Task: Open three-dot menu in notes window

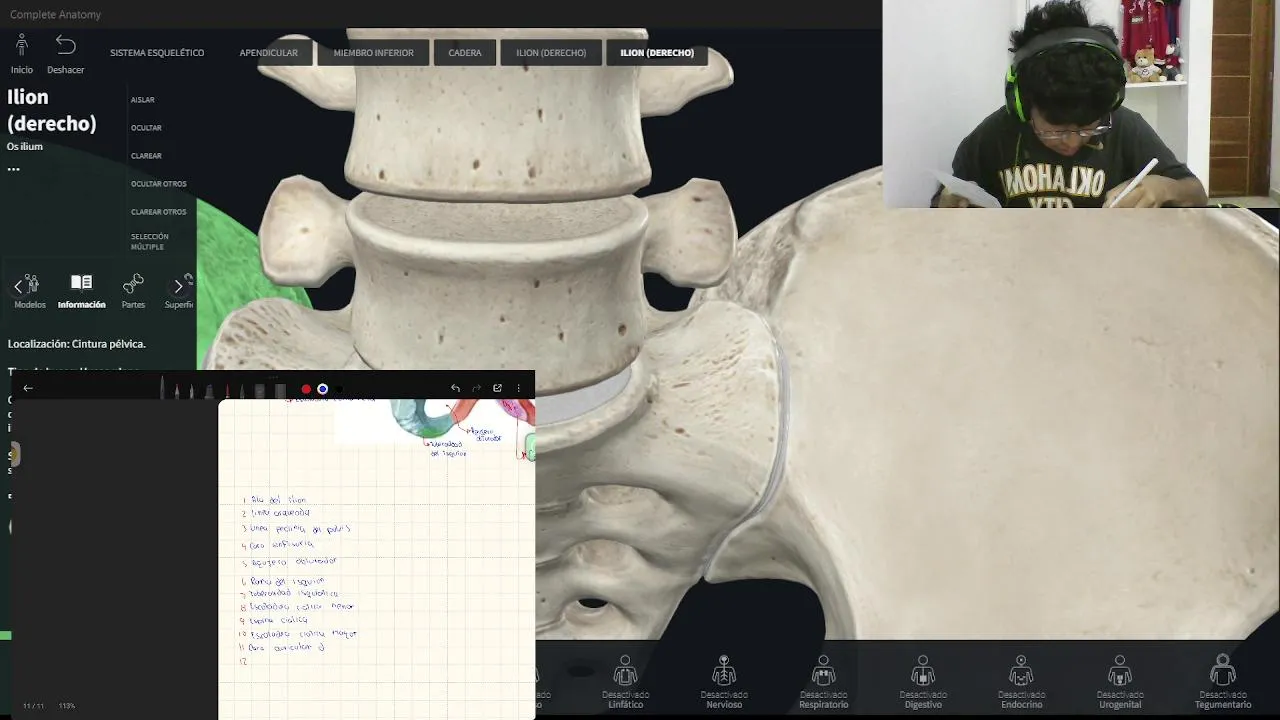Action: click(x=519, y=388)
